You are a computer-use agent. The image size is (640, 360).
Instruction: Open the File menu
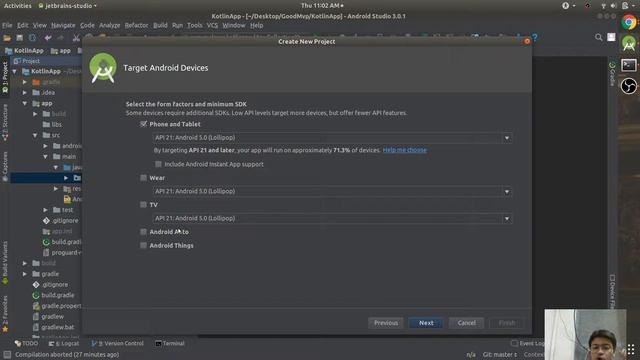coord(7,25)
